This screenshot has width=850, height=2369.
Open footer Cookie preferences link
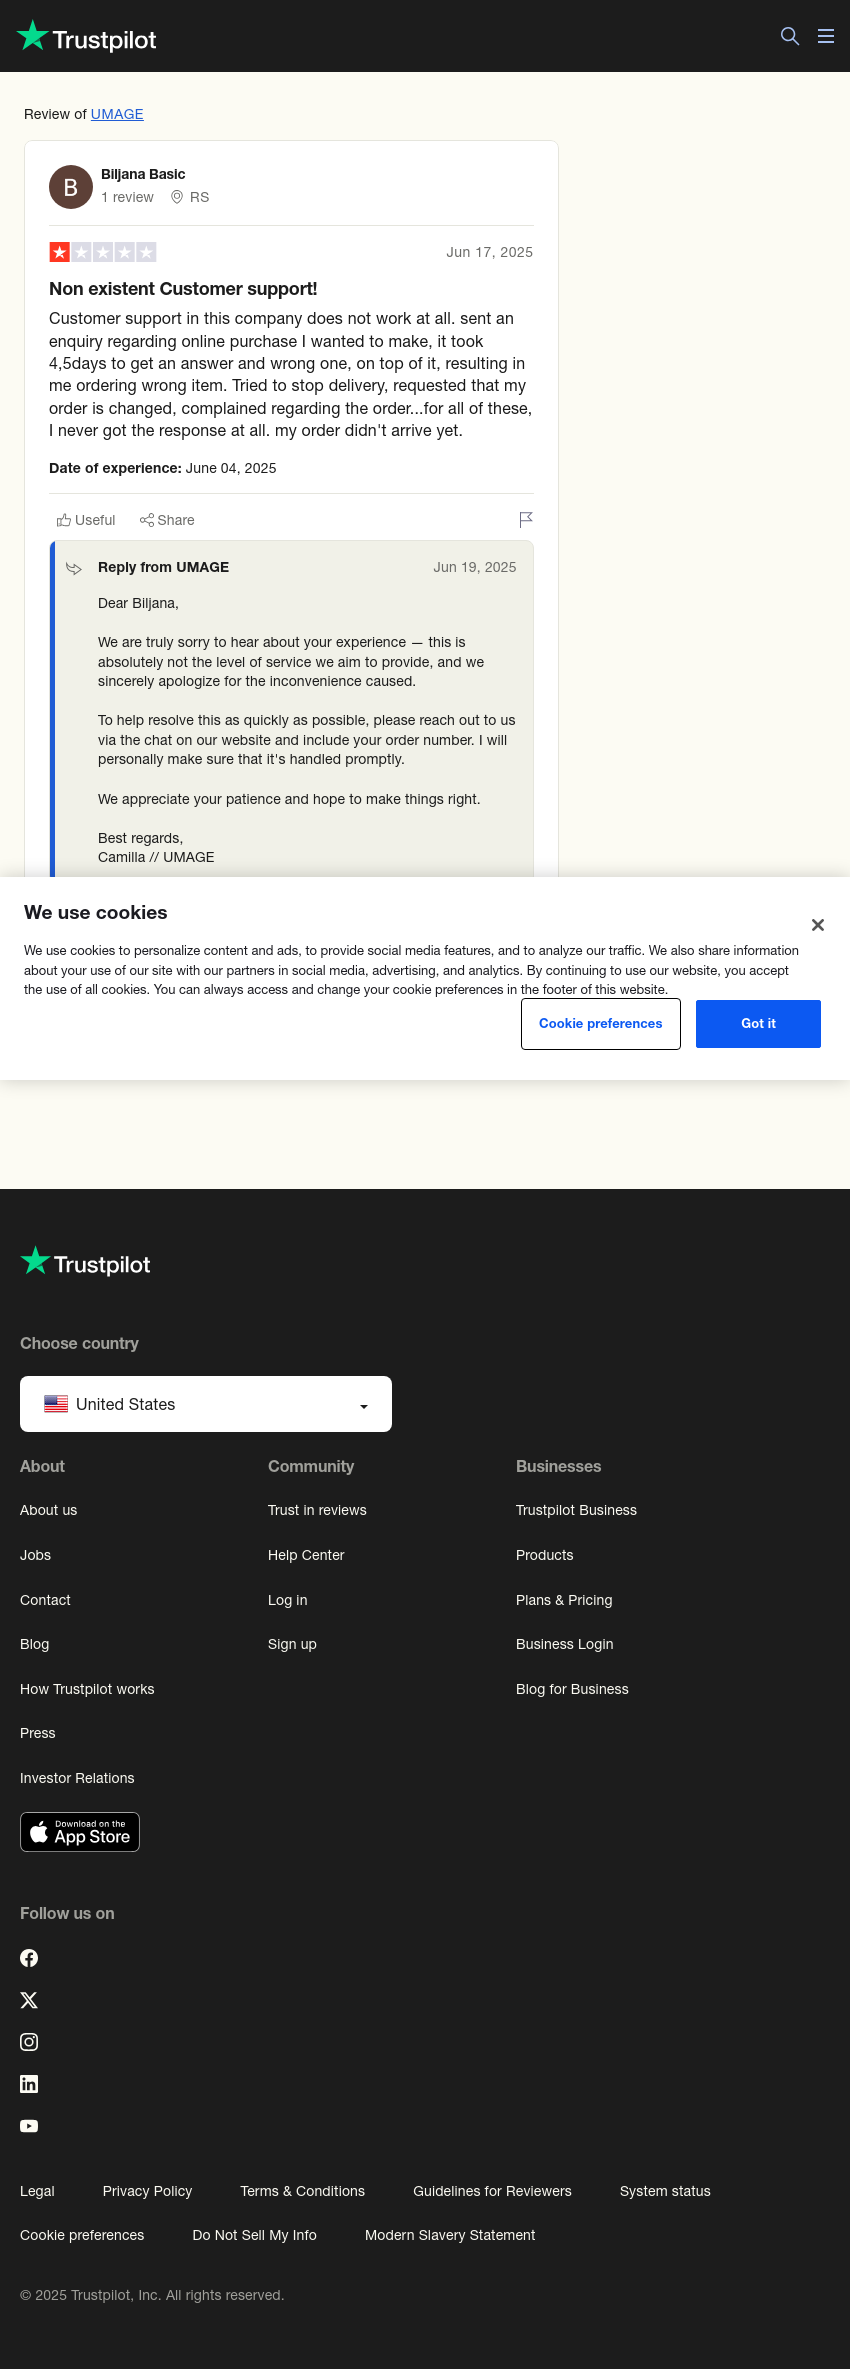point(82,2235)
